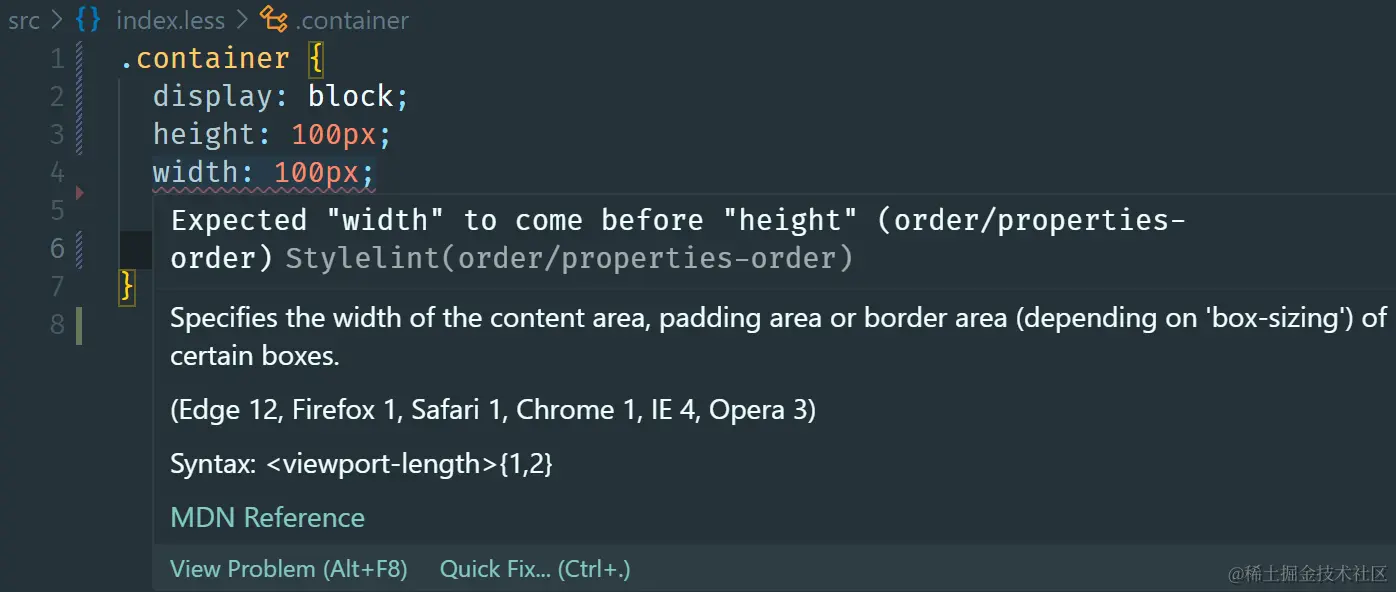Image resolution: width=1396 pixels, height=592 pixels.
Task: Open the MDN Reference link
Action: (x=267, y=517)
